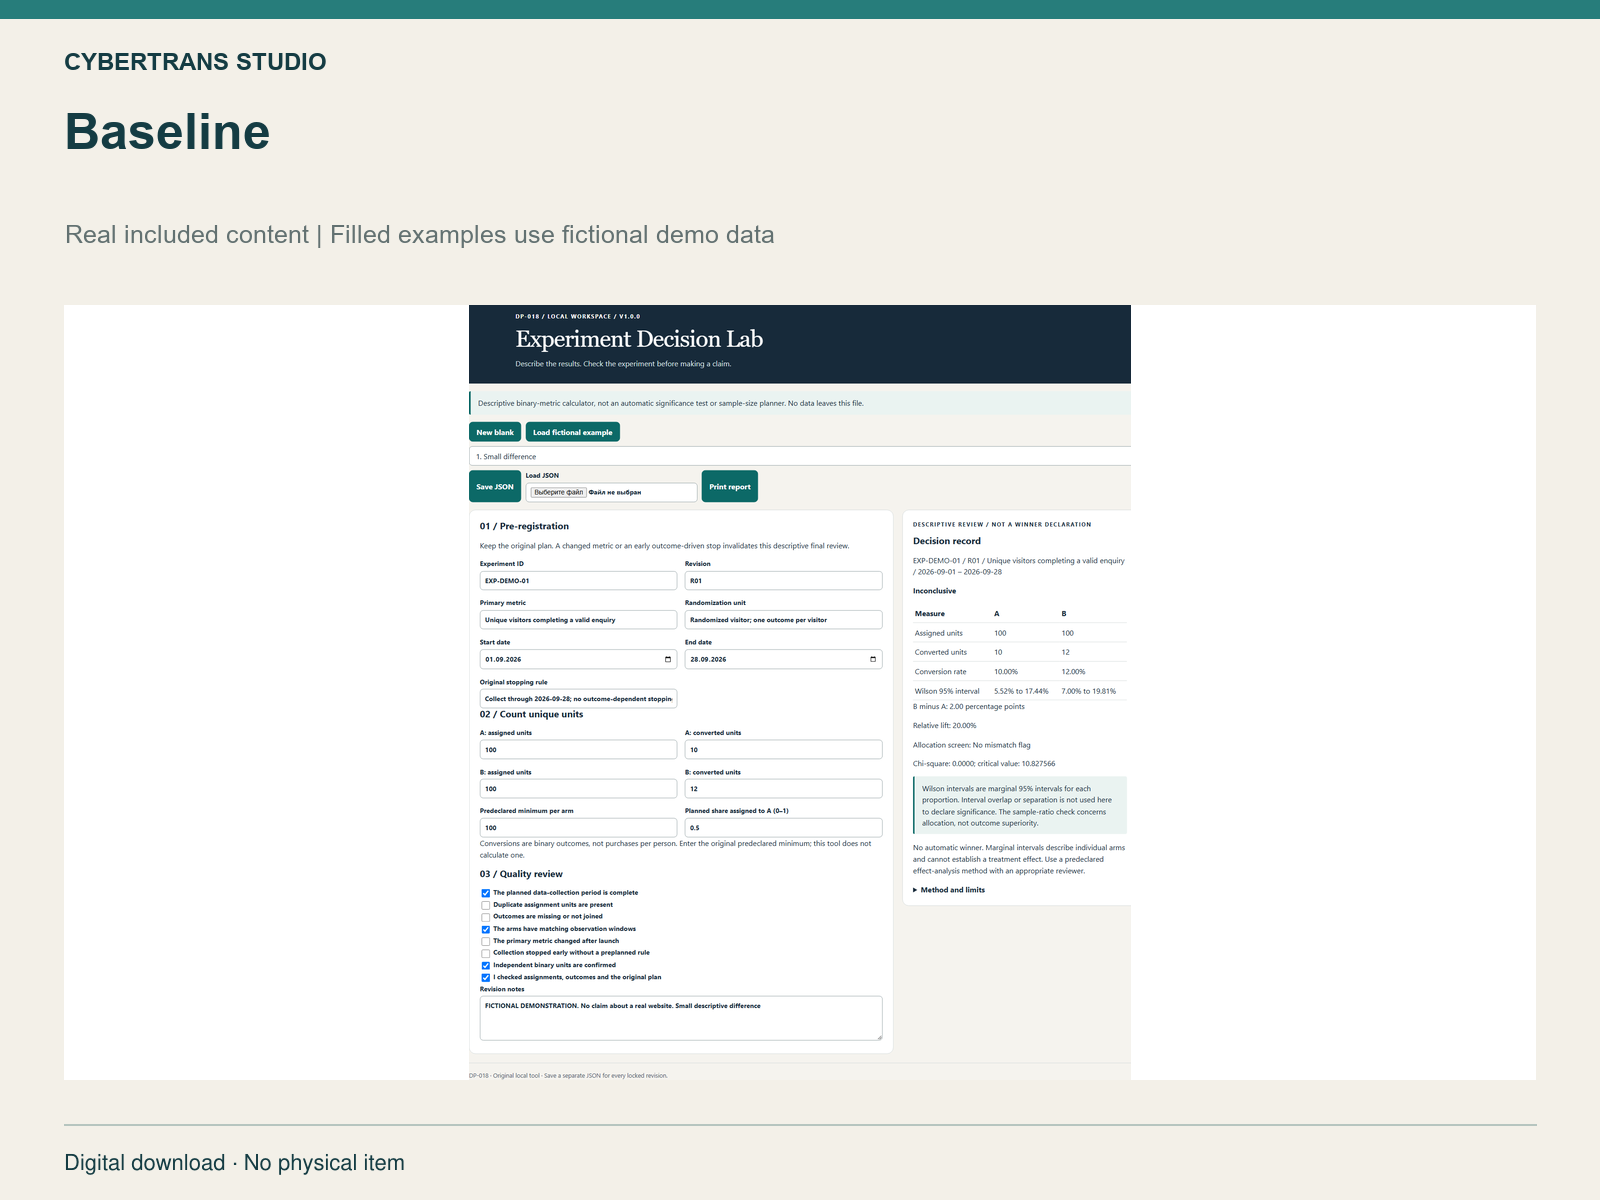Click the 'Experiment Decision Lab' heading

click(639, 340)
